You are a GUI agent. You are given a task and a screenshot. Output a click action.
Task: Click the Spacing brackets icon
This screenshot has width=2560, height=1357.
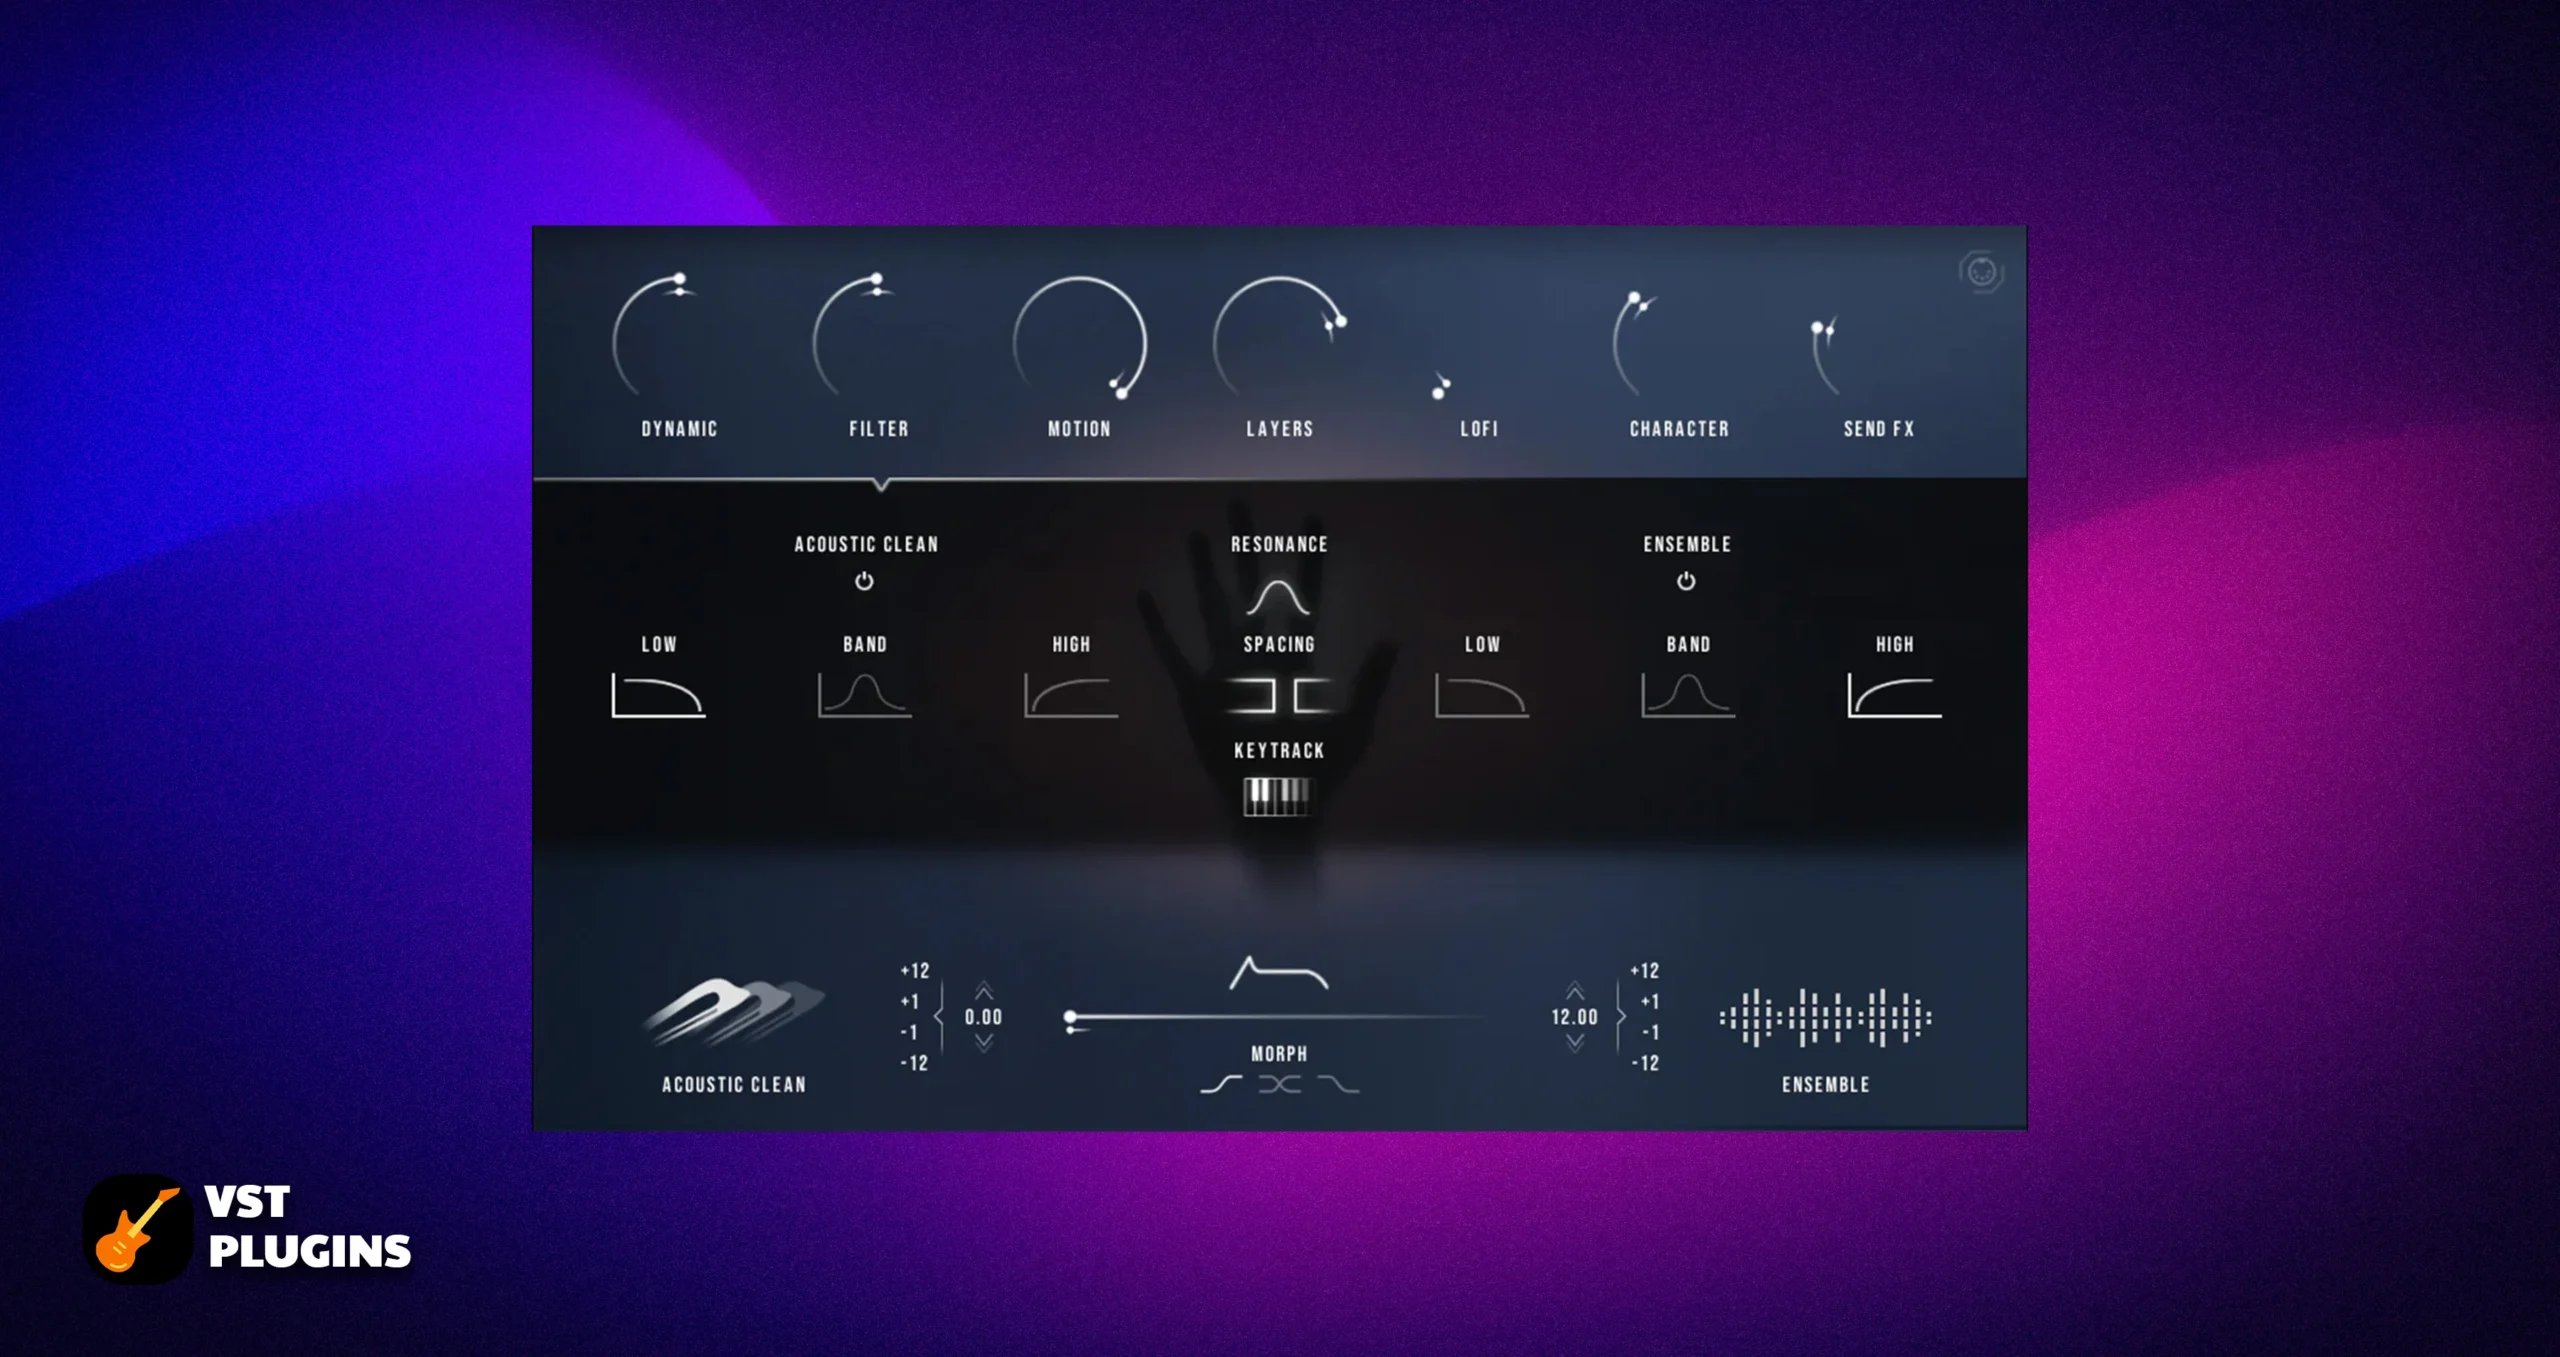[x=1279, y=696]
